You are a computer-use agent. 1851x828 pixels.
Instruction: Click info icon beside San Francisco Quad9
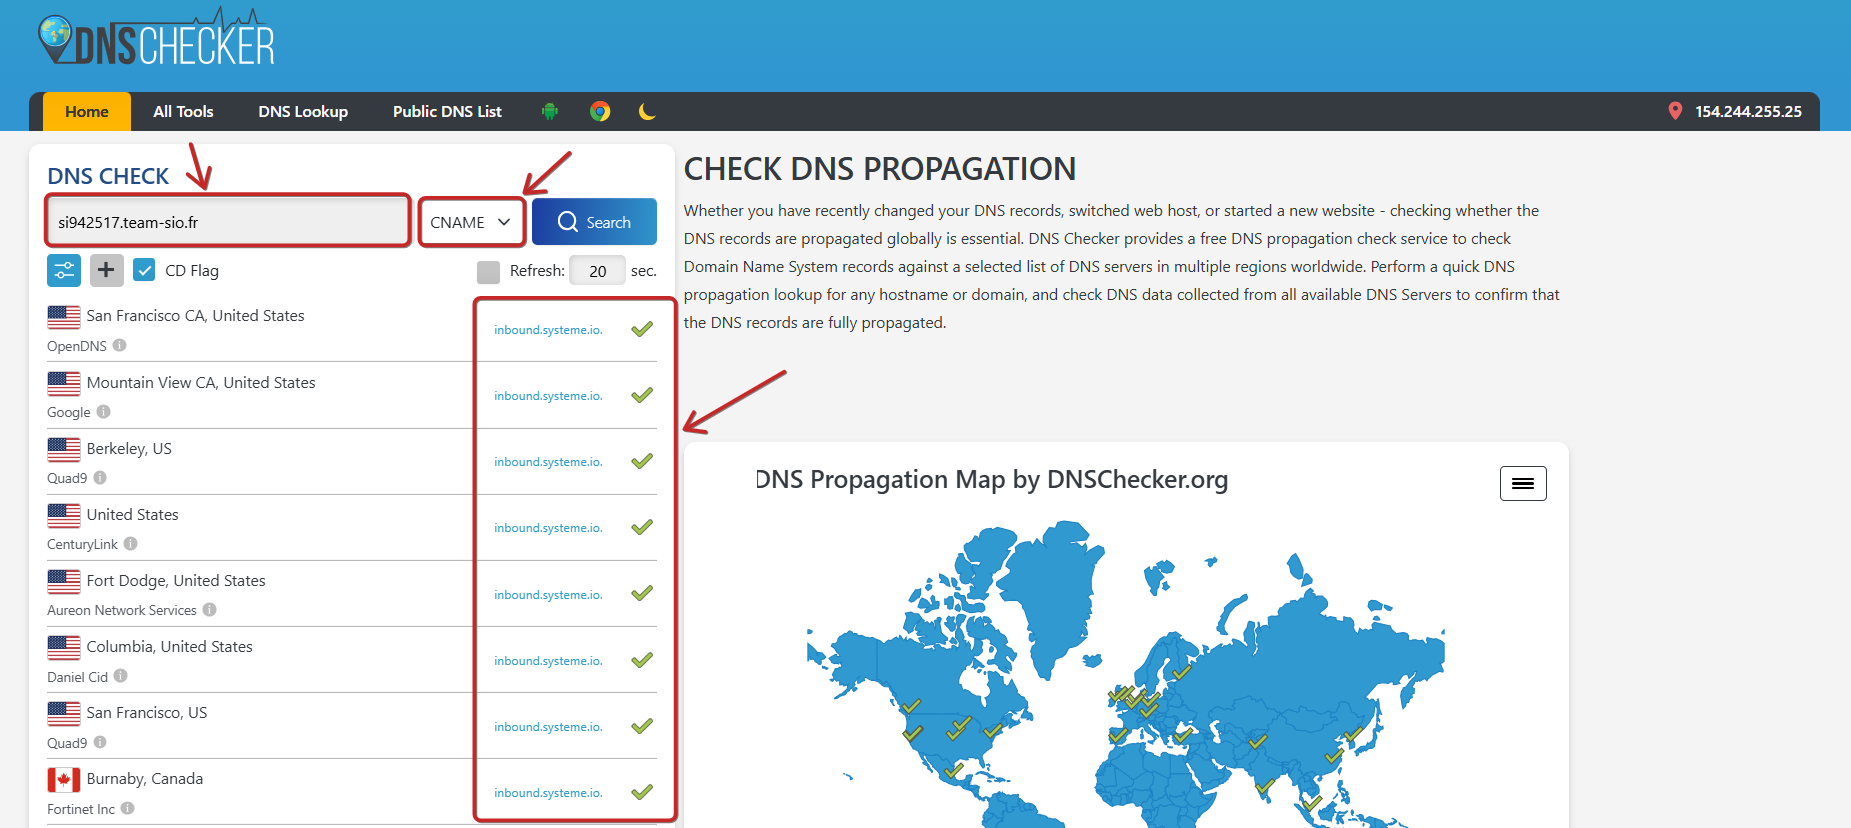click(100, 742)
